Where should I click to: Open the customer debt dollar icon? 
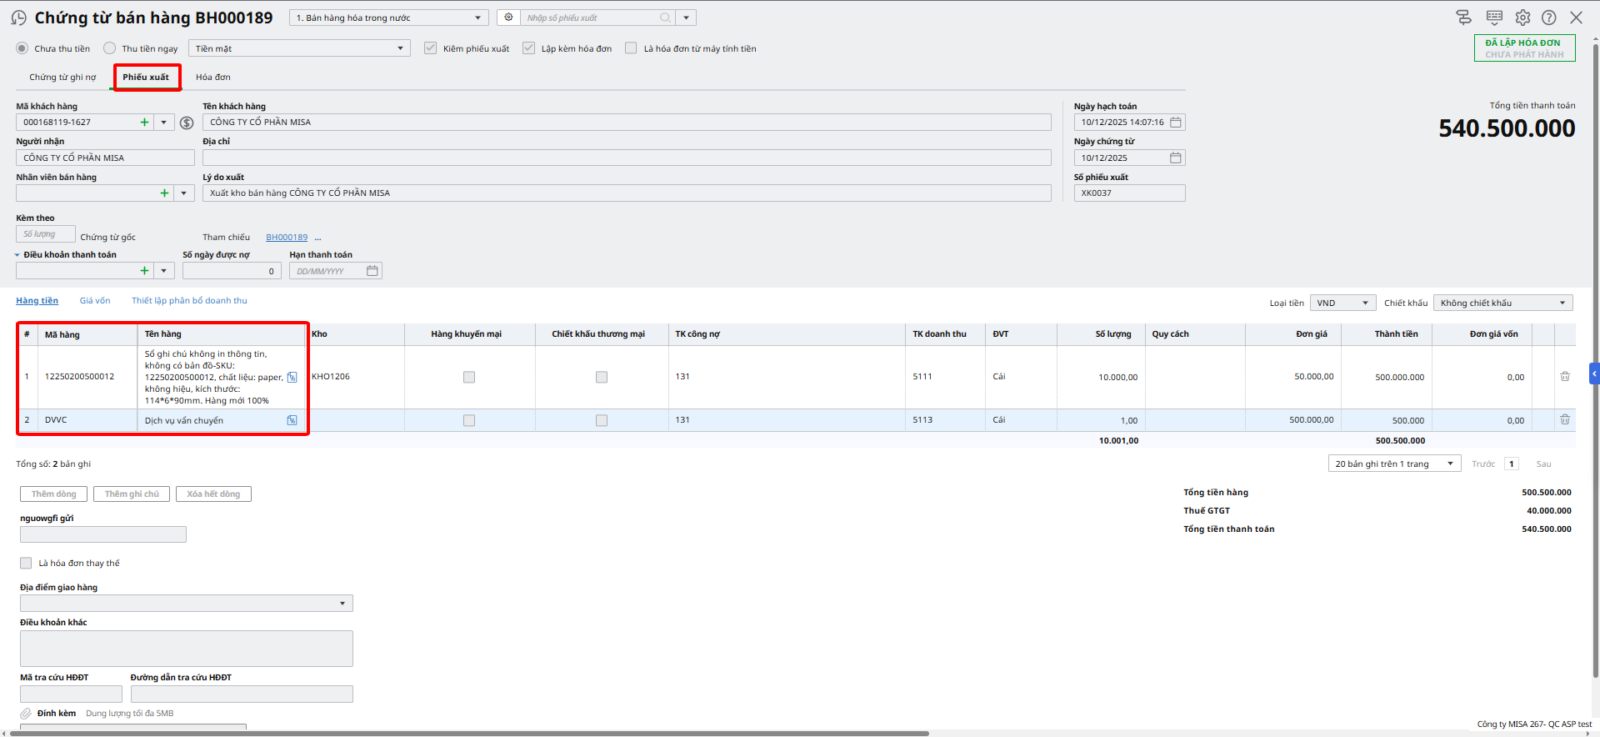point(186,122)
